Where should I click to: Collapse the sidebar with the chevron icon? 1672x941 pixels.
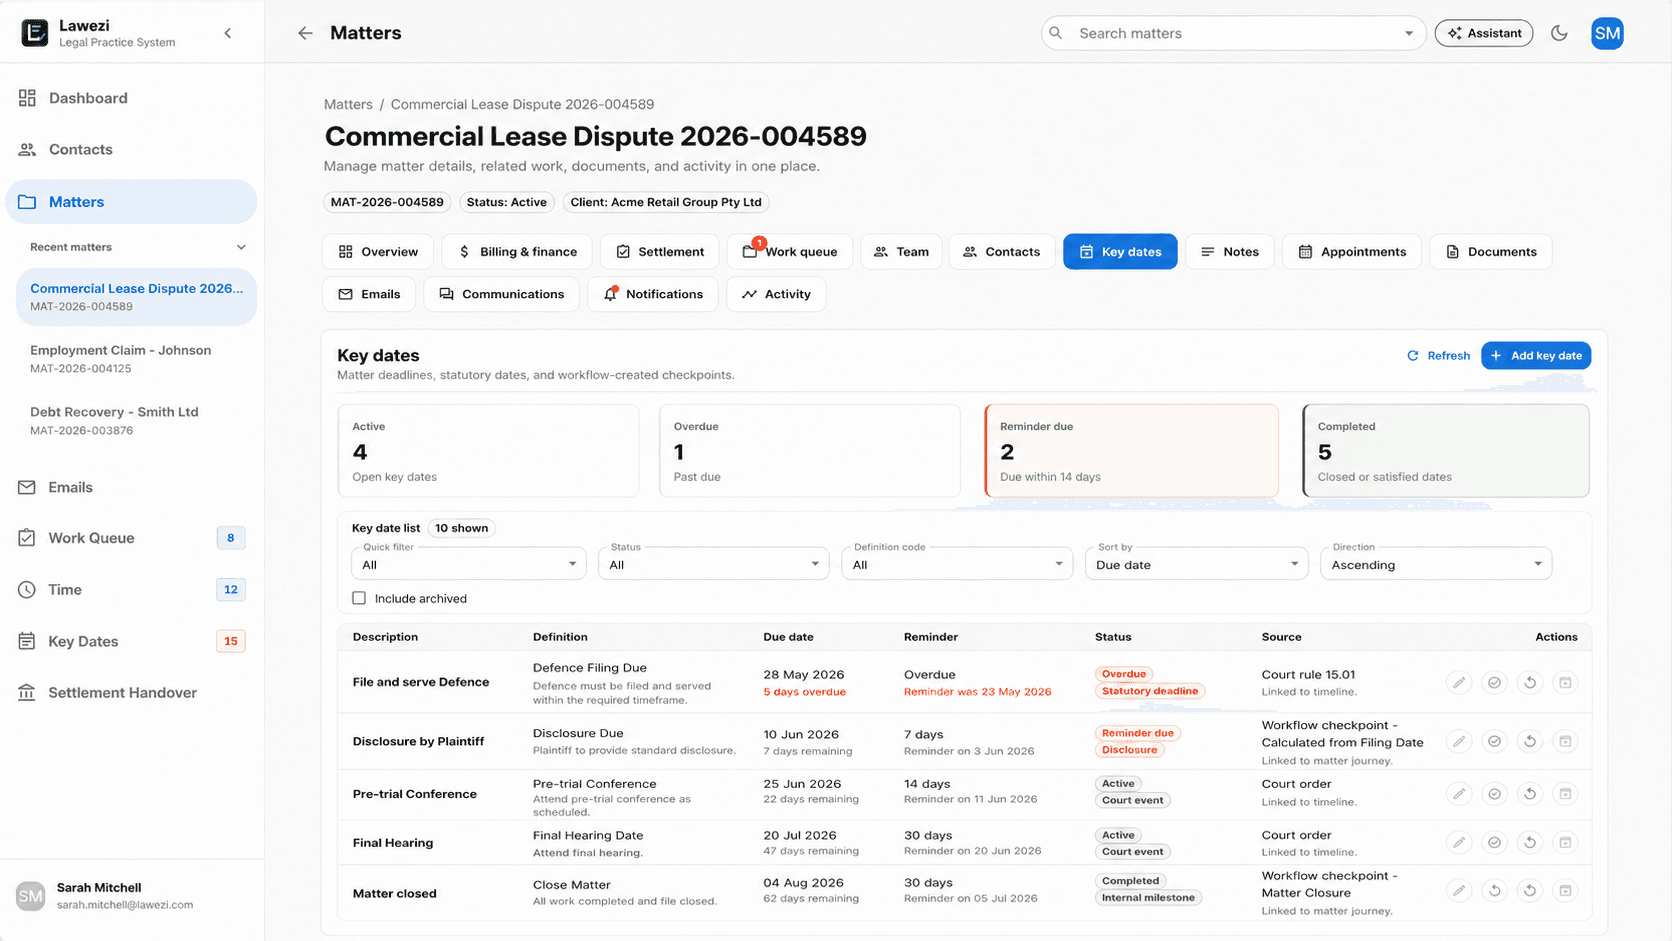pyautogui.click(x=228, y=33)
